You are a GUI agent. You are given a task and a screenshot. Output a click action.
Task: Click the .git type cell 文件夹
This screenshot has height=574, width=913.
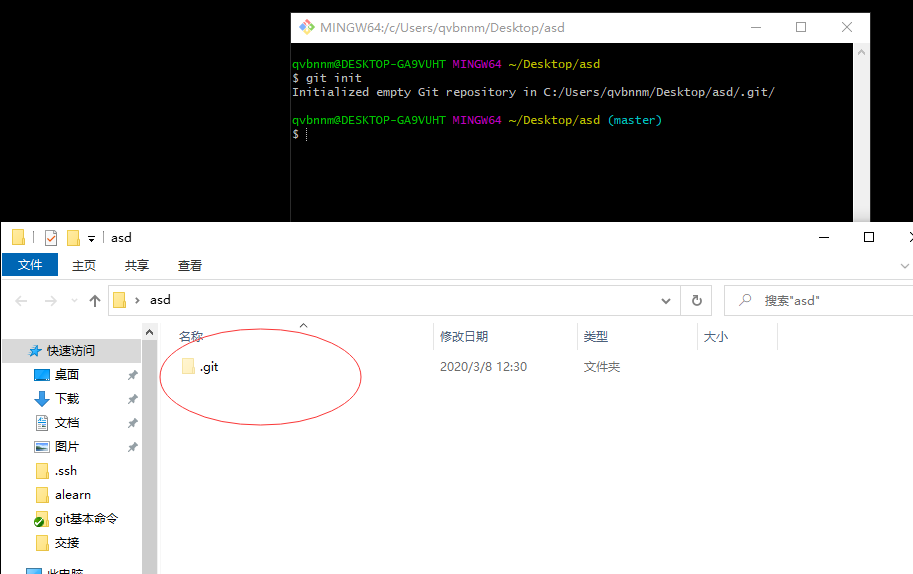[x=602, y=367]
